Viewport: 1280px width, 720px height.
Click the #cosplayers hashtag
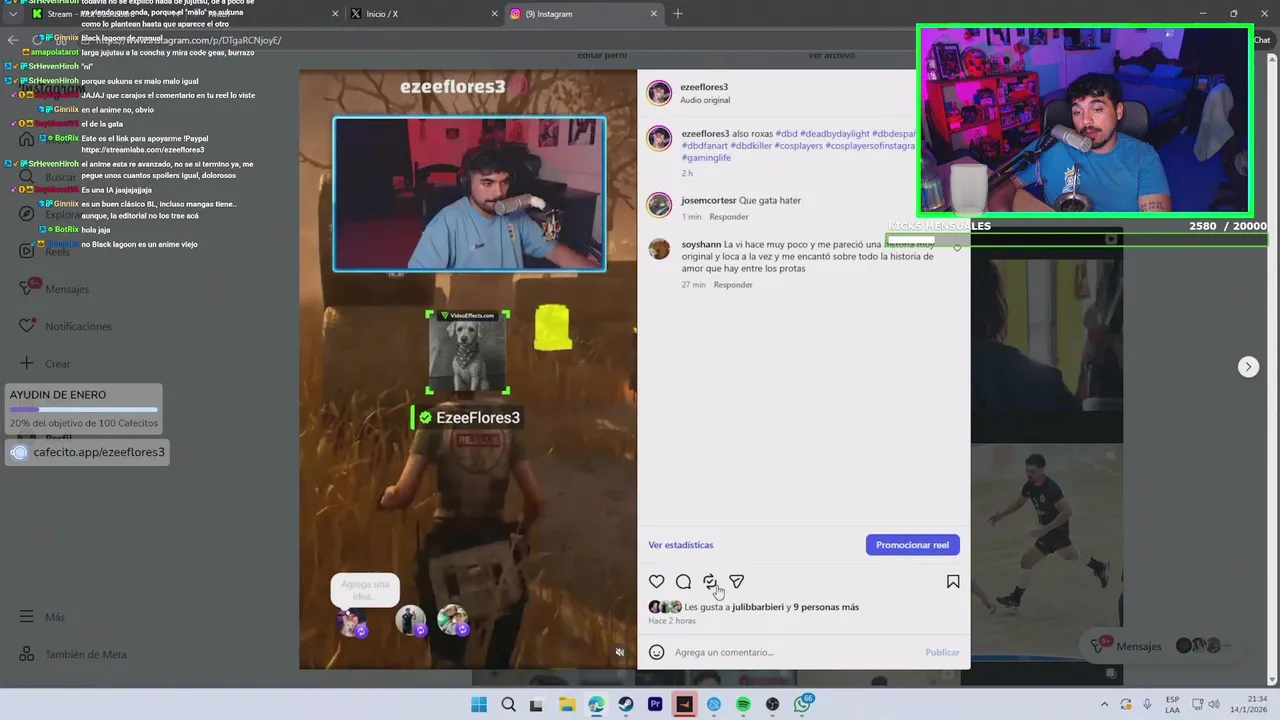[x=798, y=145]
